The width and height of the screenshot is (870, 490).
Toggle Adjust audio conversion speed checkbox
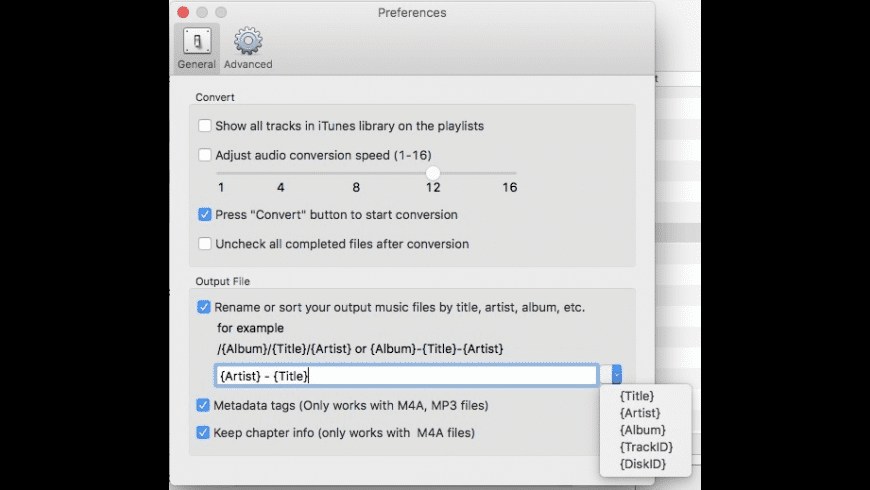(x=205, y=155)
